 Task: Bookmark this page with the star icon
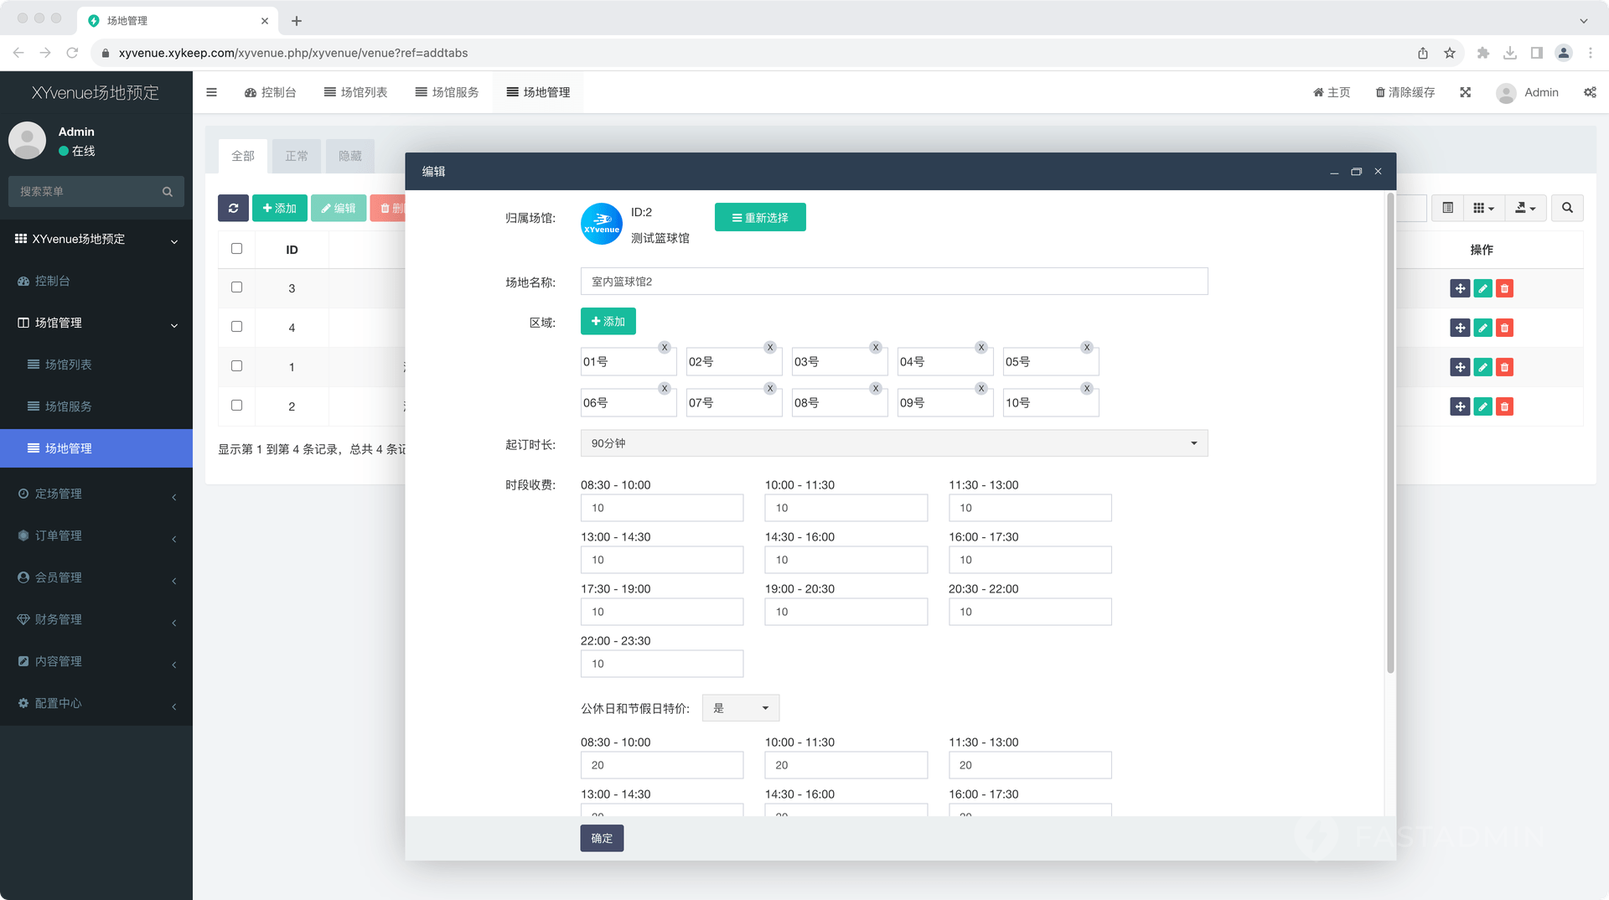click(x=1449, y=53)
